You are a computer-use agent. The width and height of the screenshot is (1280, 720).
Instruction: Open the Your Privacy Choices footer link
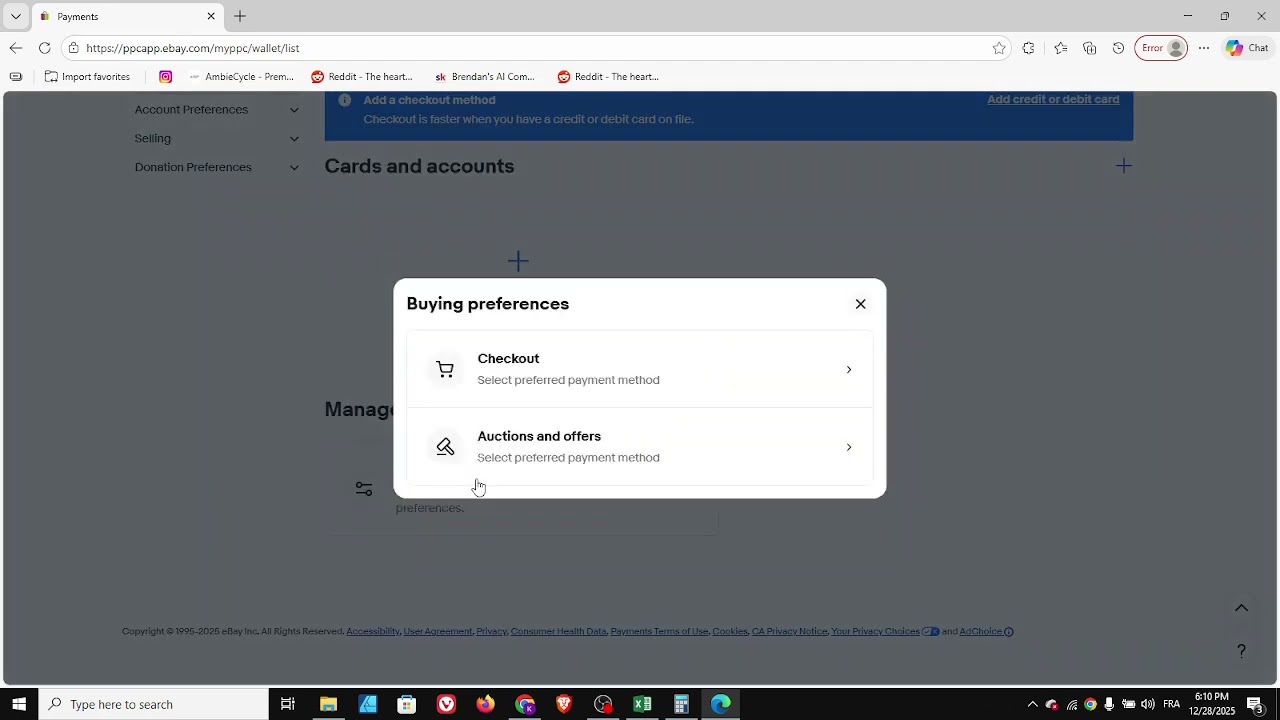coord(875,631)
